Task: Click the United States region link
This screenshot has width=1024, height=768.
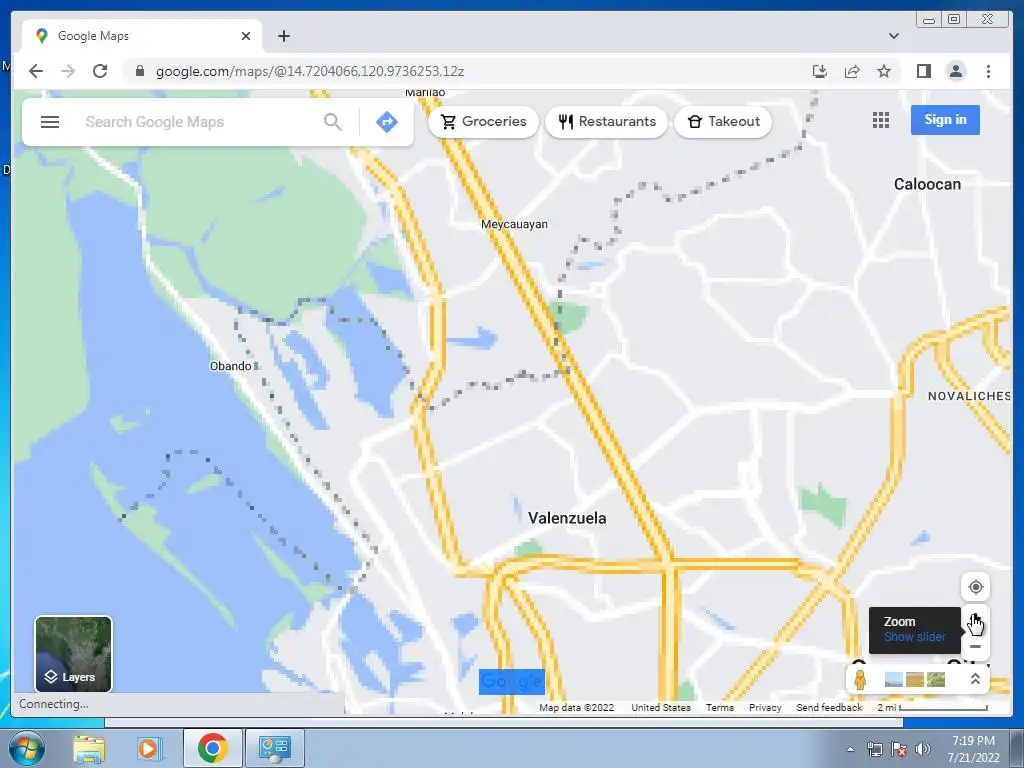Action: tap(660, 707)
